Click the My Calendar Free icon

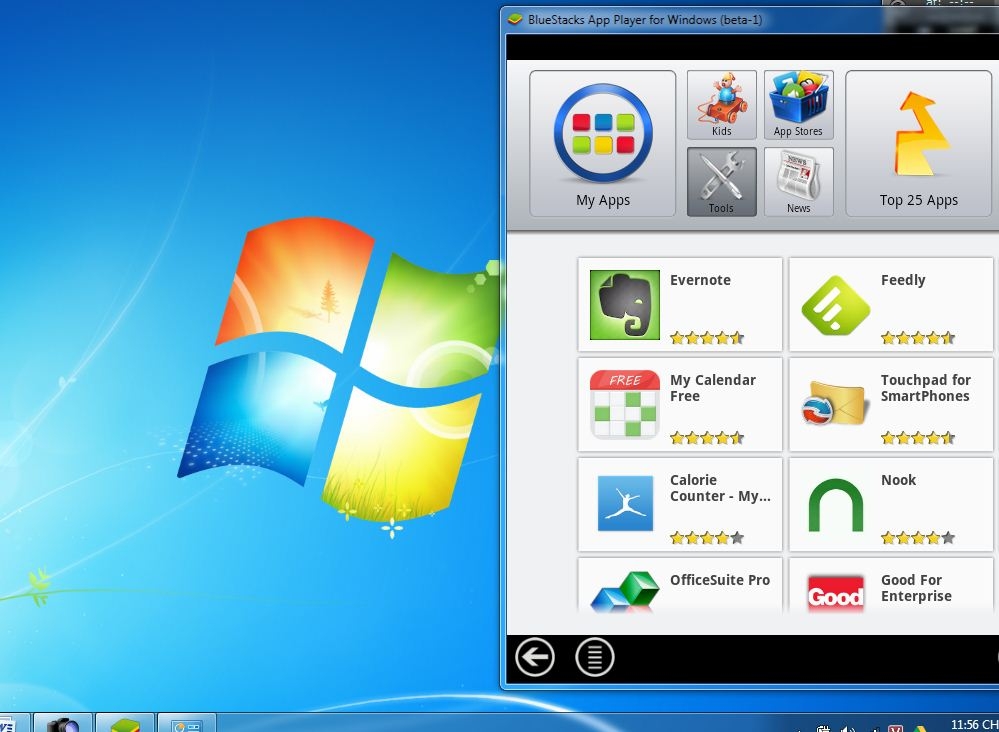pos(624,404)
